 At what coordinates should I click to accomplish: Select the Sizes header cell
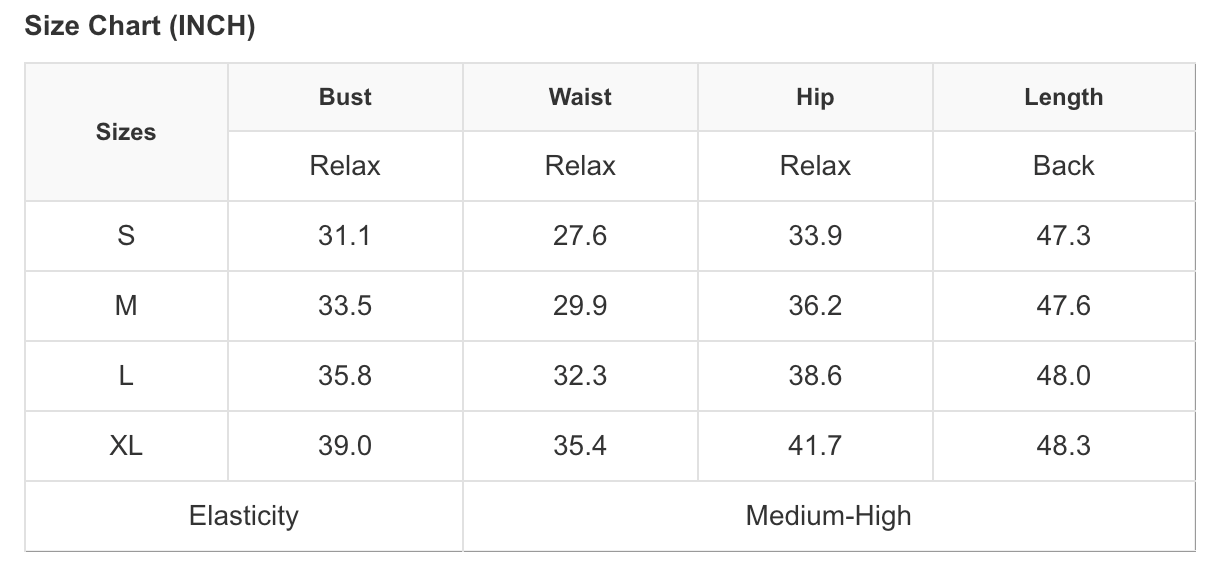click(x=126, y=132)
